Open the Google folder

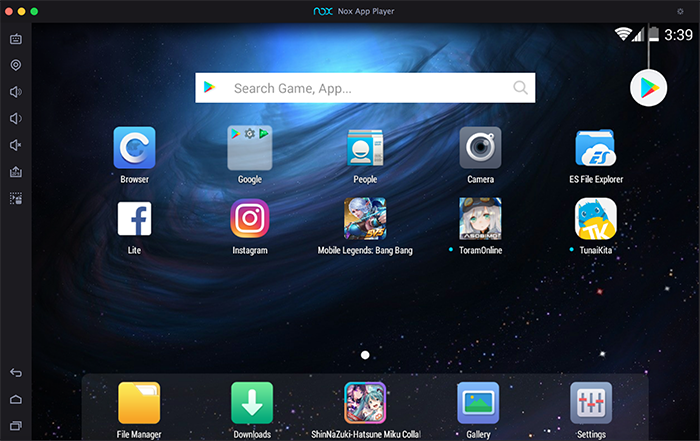[250, 148]
